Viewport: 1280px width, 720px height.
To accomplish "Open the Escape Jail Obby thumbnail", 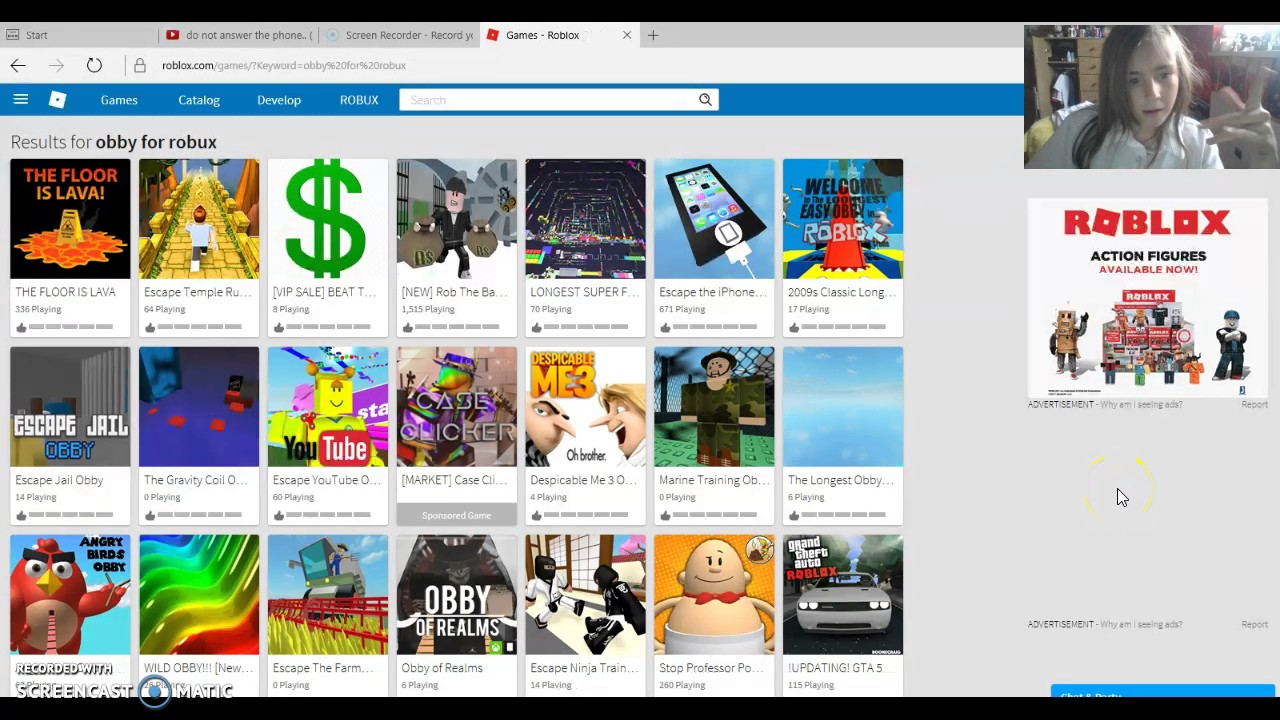I will (x=70, y=407).
